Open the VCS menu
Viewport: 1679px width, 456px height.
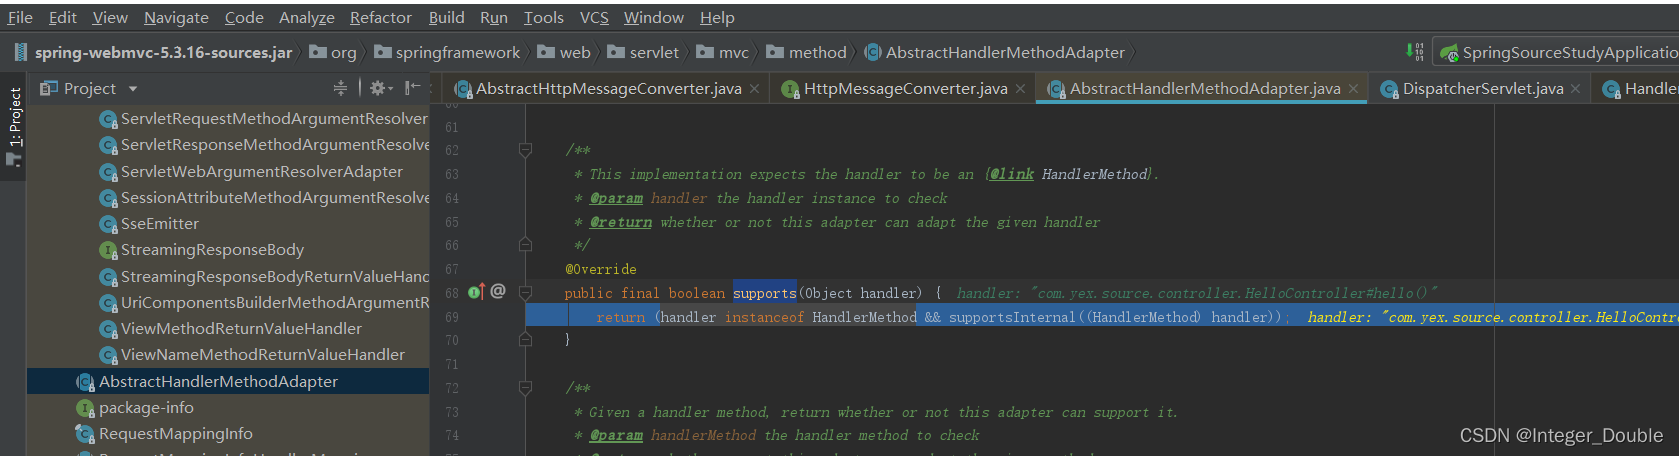click(x=594, y=17)
